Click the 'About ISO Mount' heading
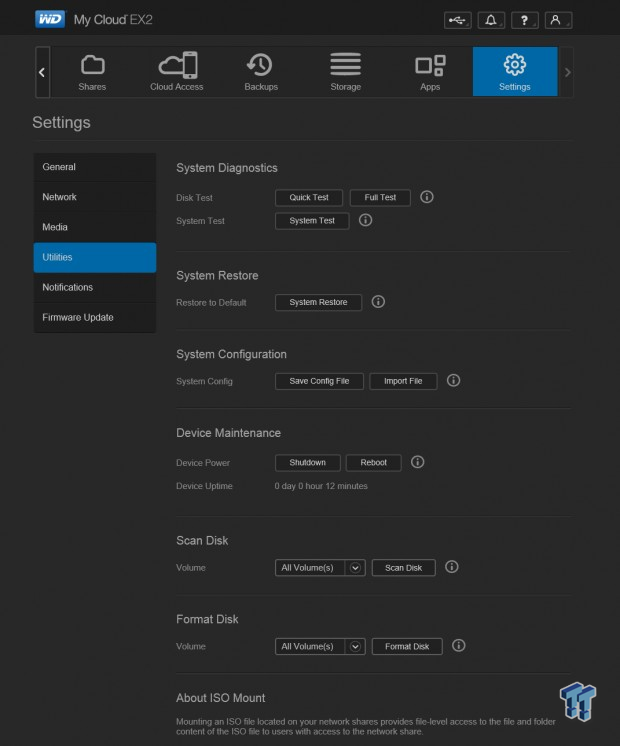Viewport: 620px width, 746px height. 220,698
